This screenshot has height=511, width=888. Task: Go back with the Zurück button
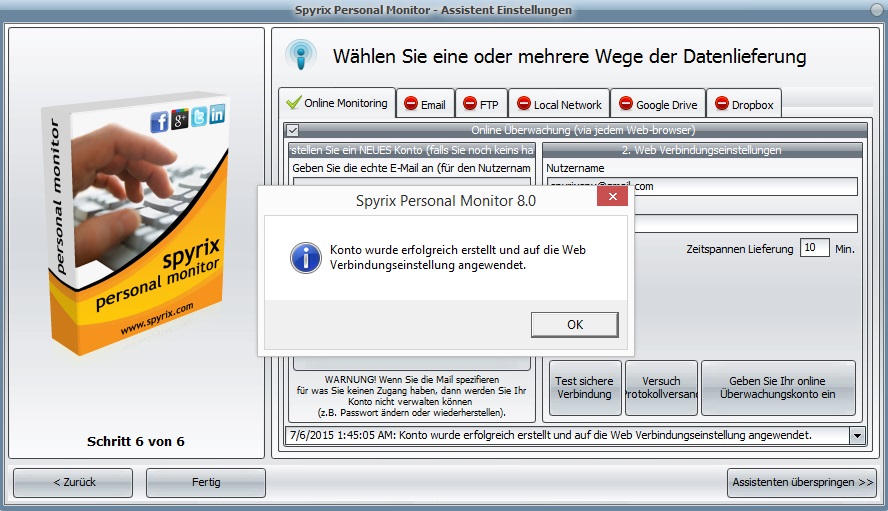[73, 483]
